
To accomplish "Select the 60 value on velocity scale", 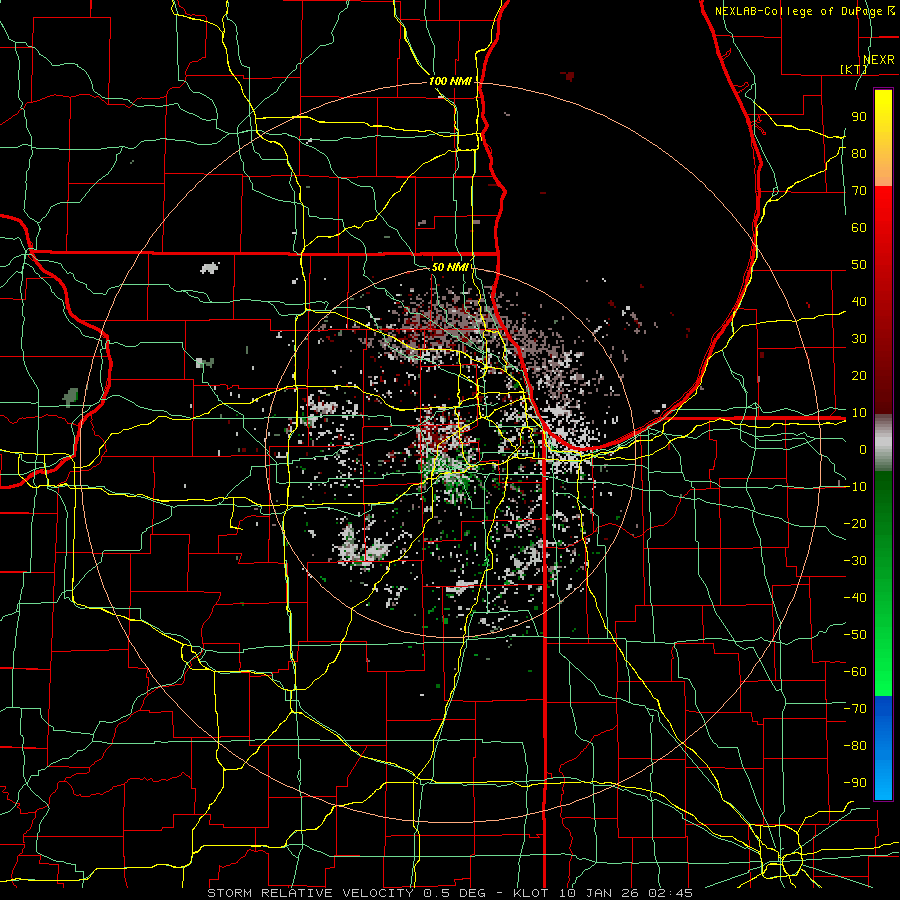I will (x=859, y=227).
